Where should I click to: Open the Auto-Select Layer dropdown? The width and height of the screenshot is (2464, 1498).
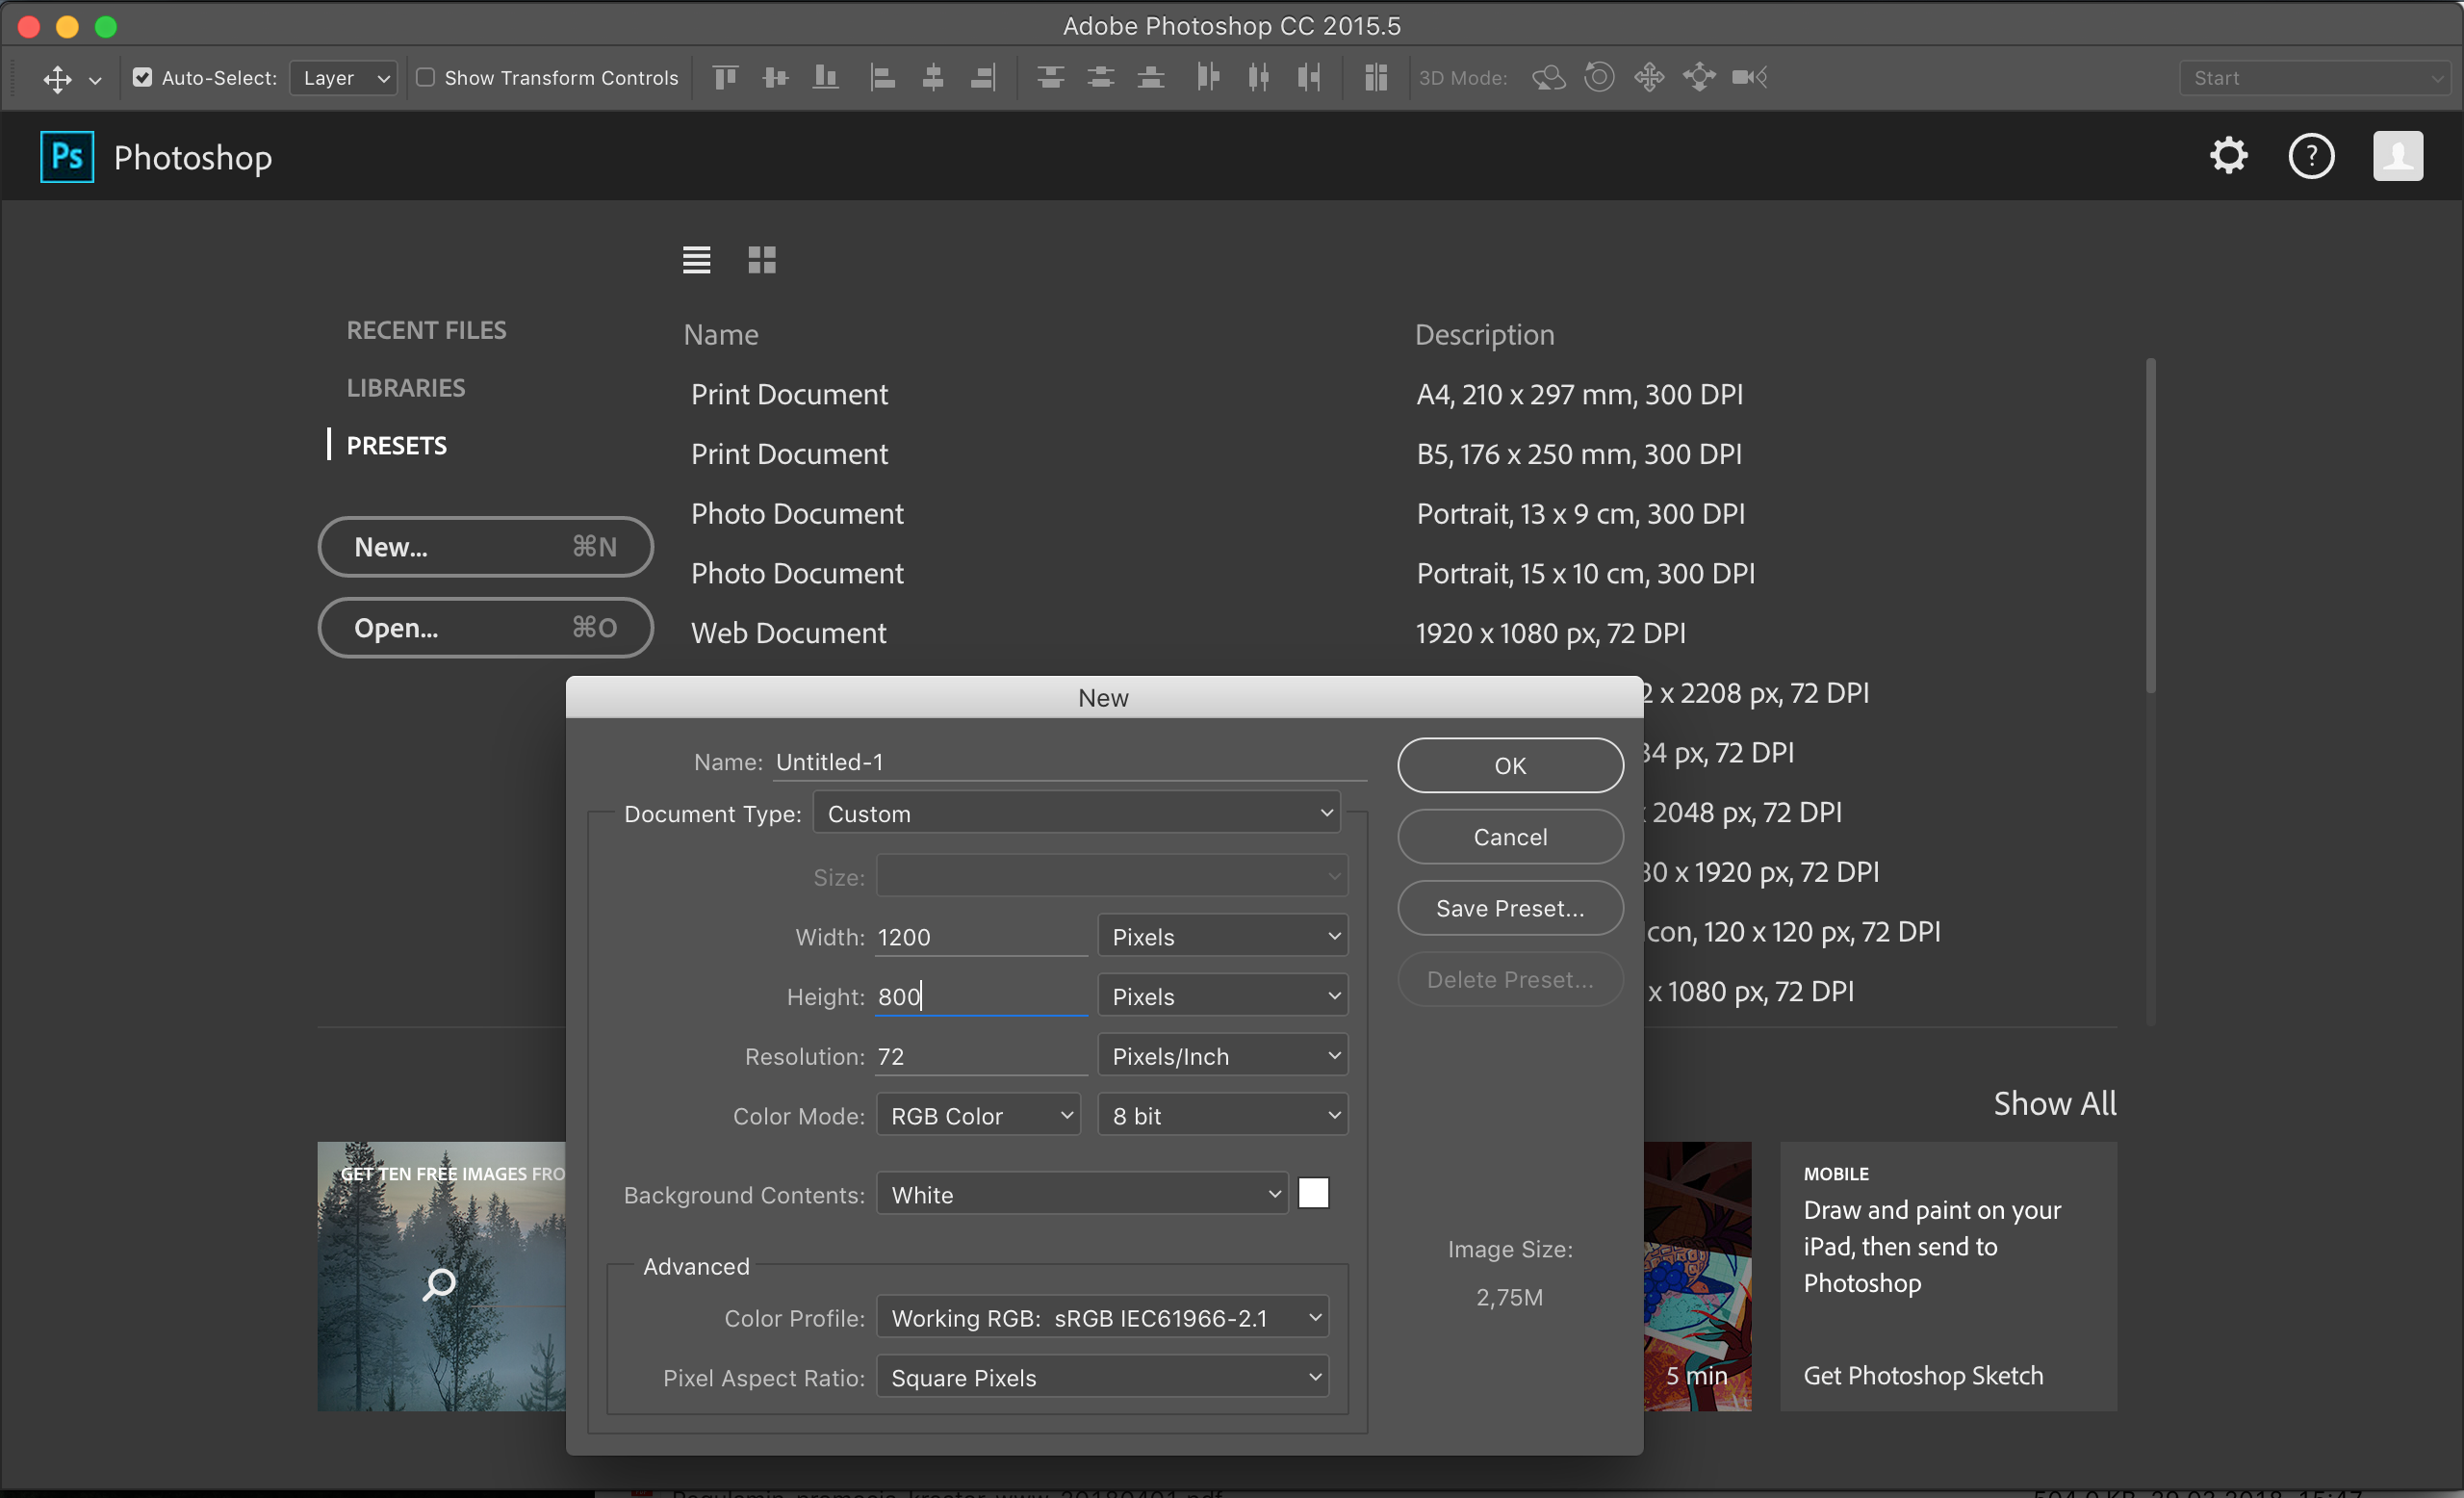(343, 78)
